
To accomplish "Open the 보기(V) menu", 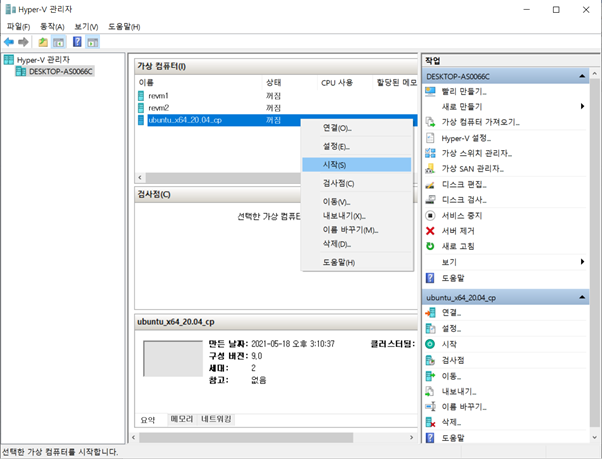I will click(x=86, y=26).
